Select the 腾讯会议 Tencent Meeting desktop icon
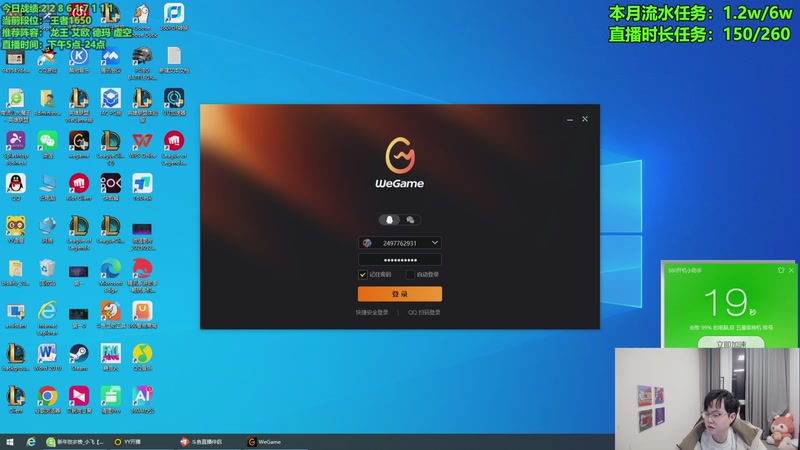Image resolution: width=800 pixels, height=450 pixels. click(111, 60)
